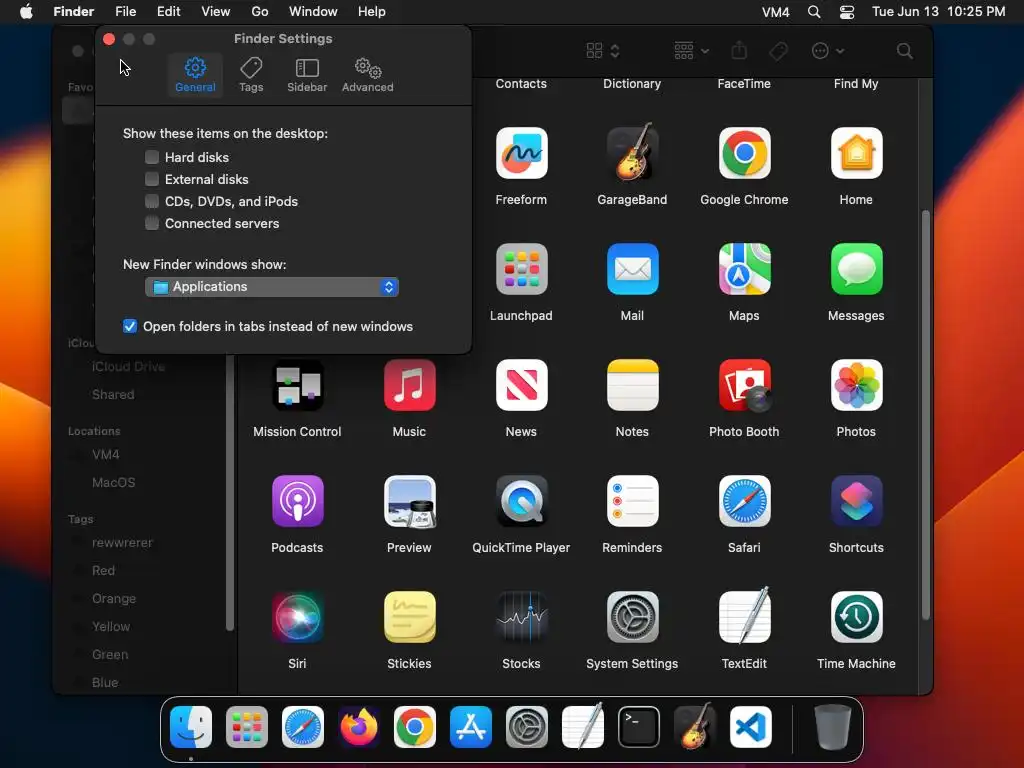Open Launchpad from Applications grid
The image size is (1024, 768).
point(521,269)
